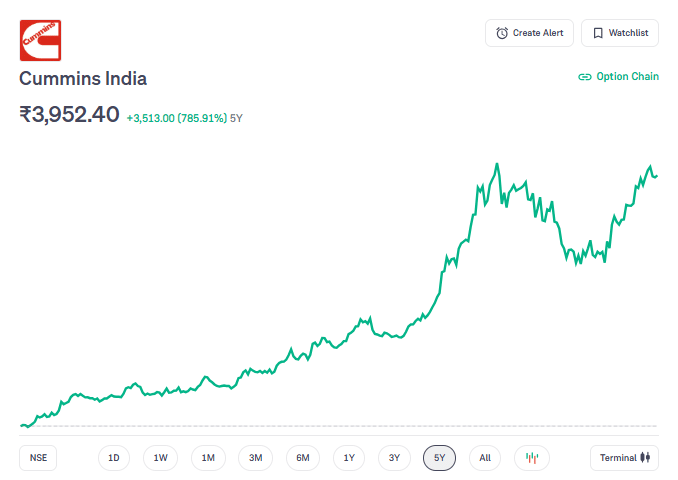Screen dimensions: 678x480
Task: Switch chart to 6M range
Action: click(303, 458)
